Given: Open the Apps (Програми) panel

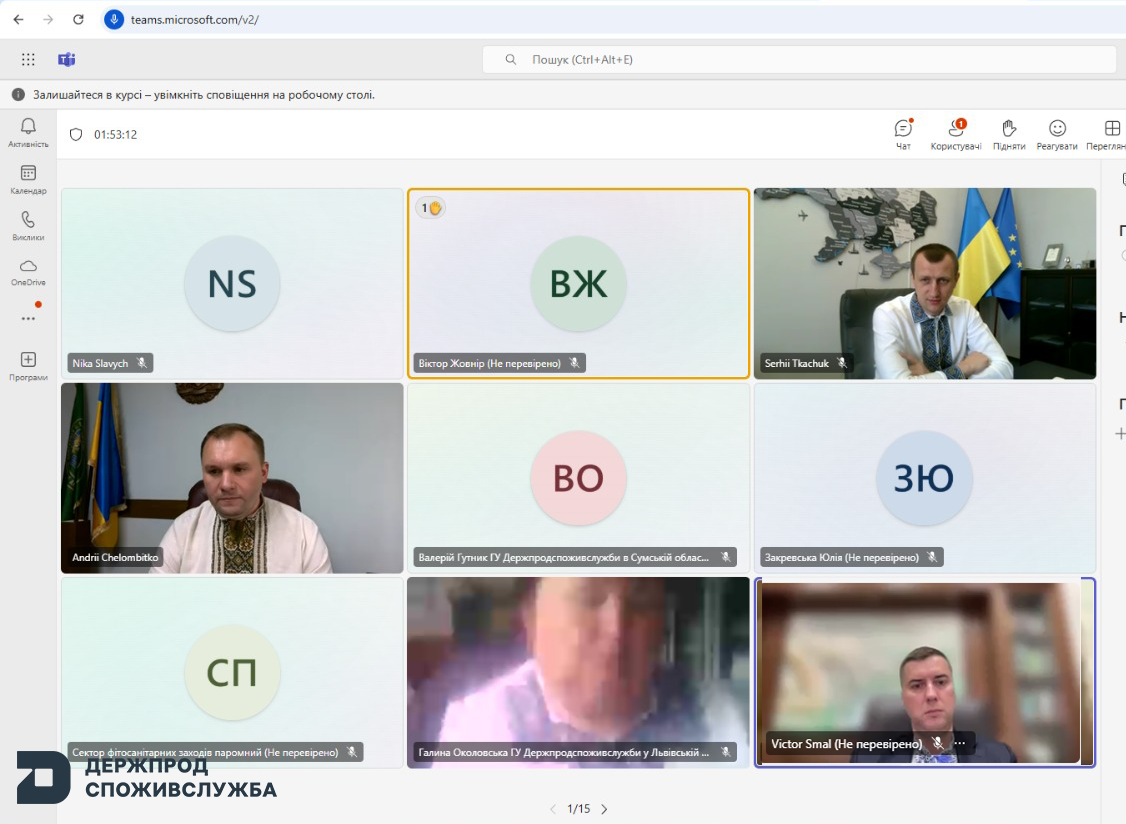Looking at the screenshot, I should click(28, 360).
